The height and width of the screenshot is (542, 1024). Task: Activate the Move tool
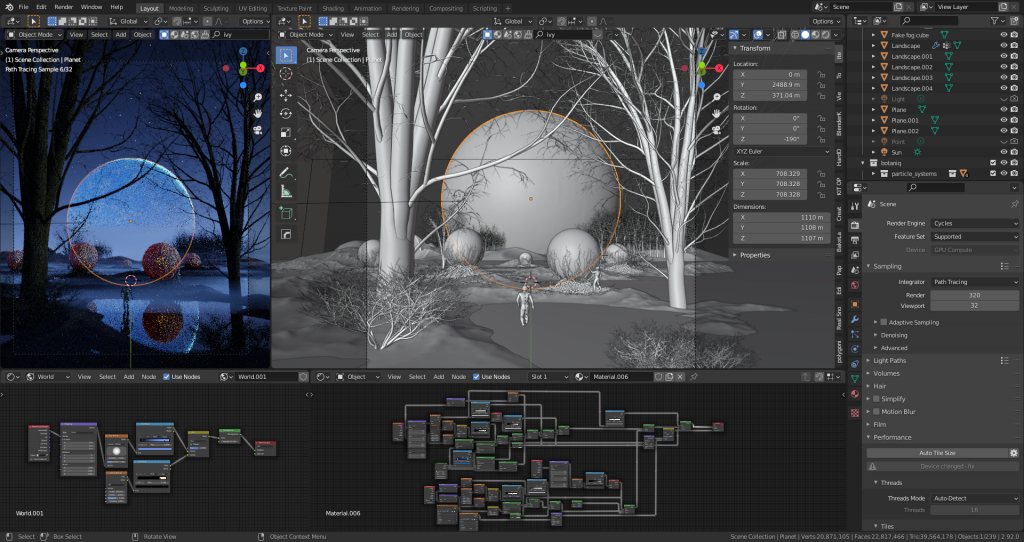click(x=285, y=95)
